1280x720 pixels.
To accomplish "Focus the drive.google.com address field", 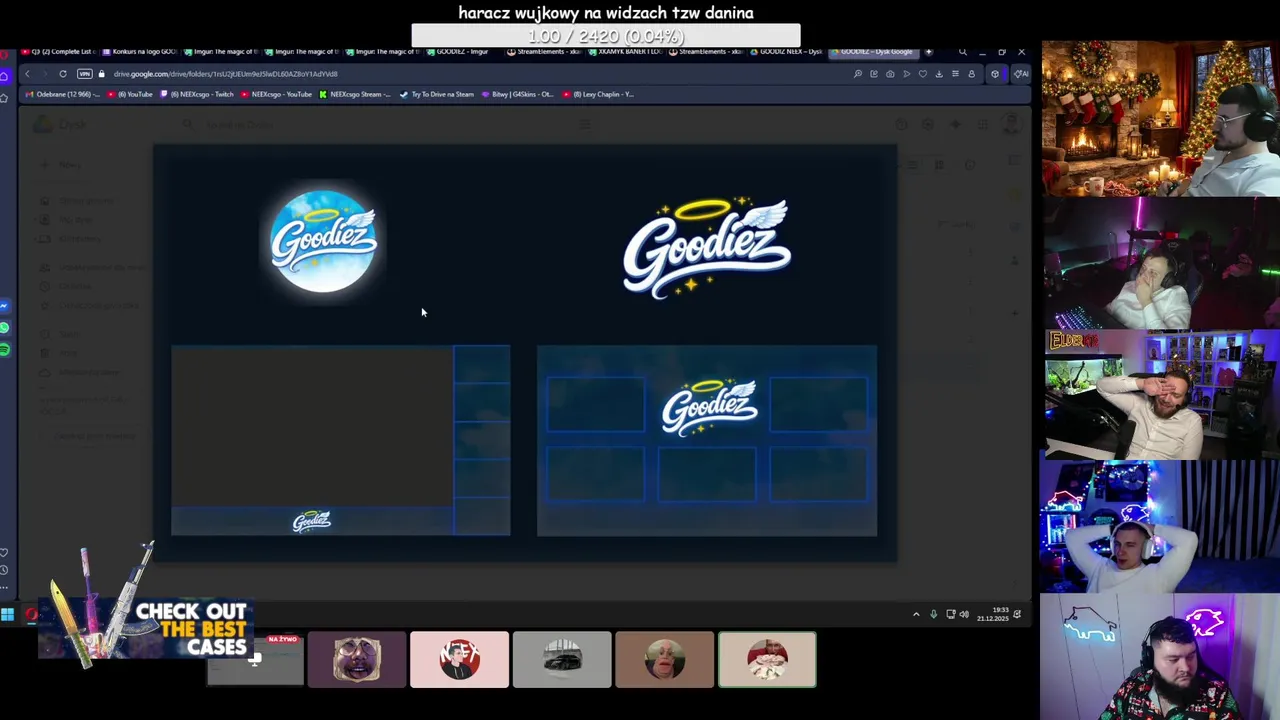I will point(224,74).
